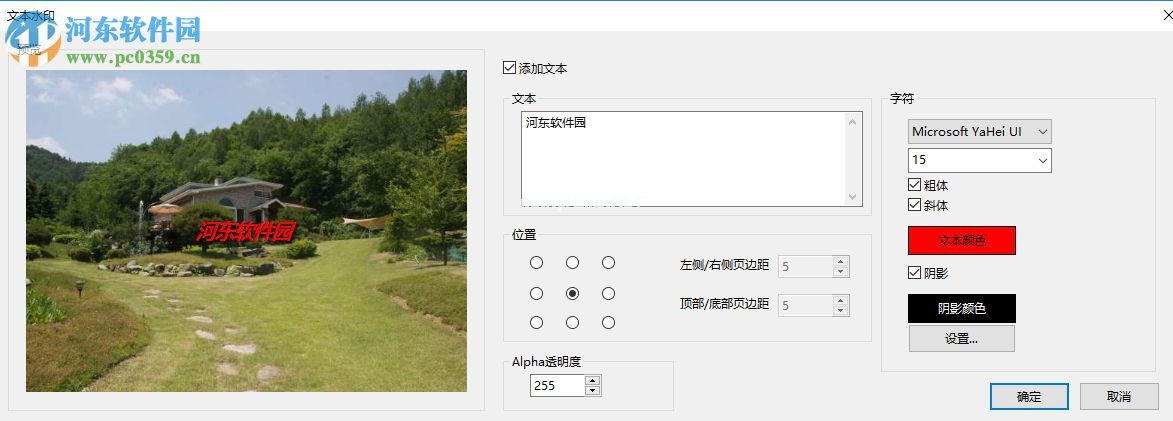Select the center position radio button
This screenshot has width=1173, height=421.
(x=572, y=294)
